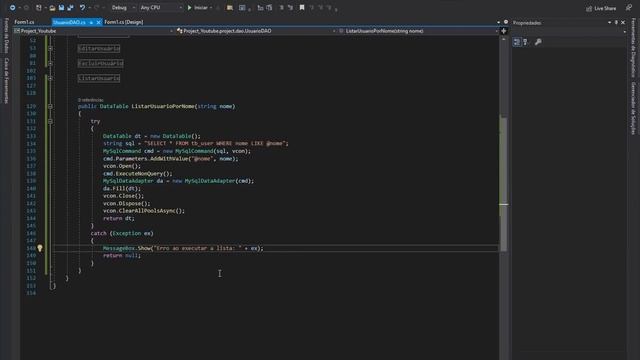Image resolution: width=640 pixels, height=360 pixels.
Task: Save the current file with the disk icon
Action: point(61,8)
